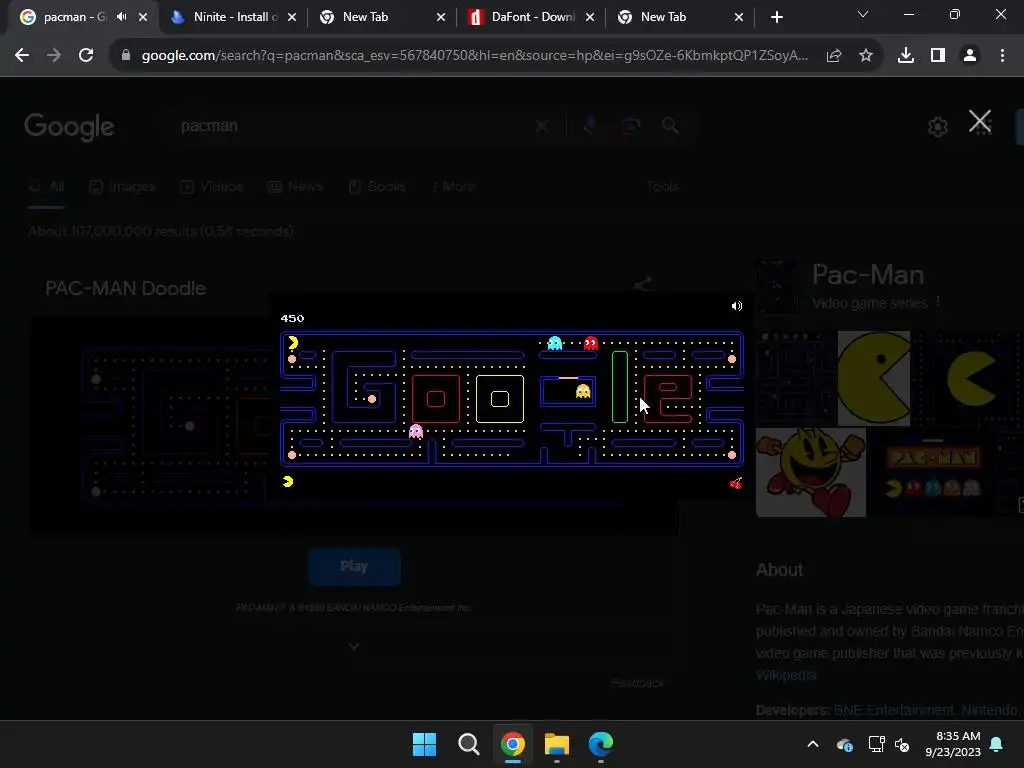The image size is (1024, 768).
Task: Mute audio on pacman tab speaker icon
Action: click(x=121, y=17)
